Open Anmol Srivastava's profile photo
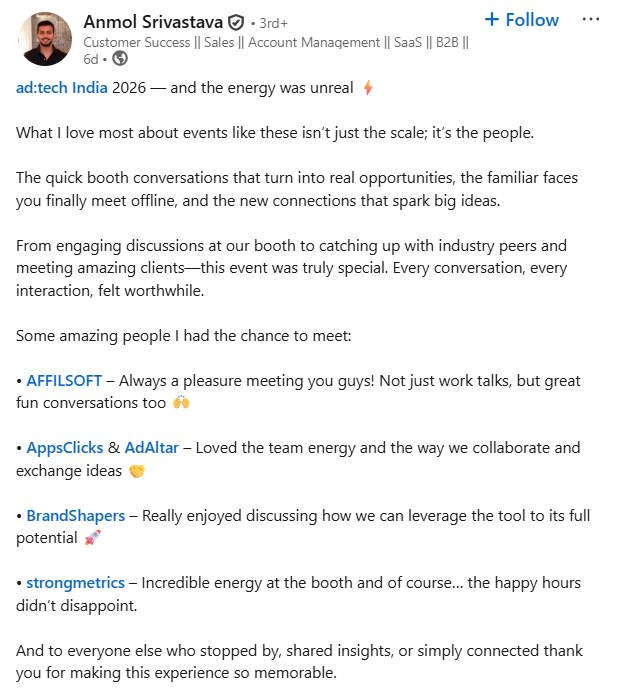 point(45,39)
